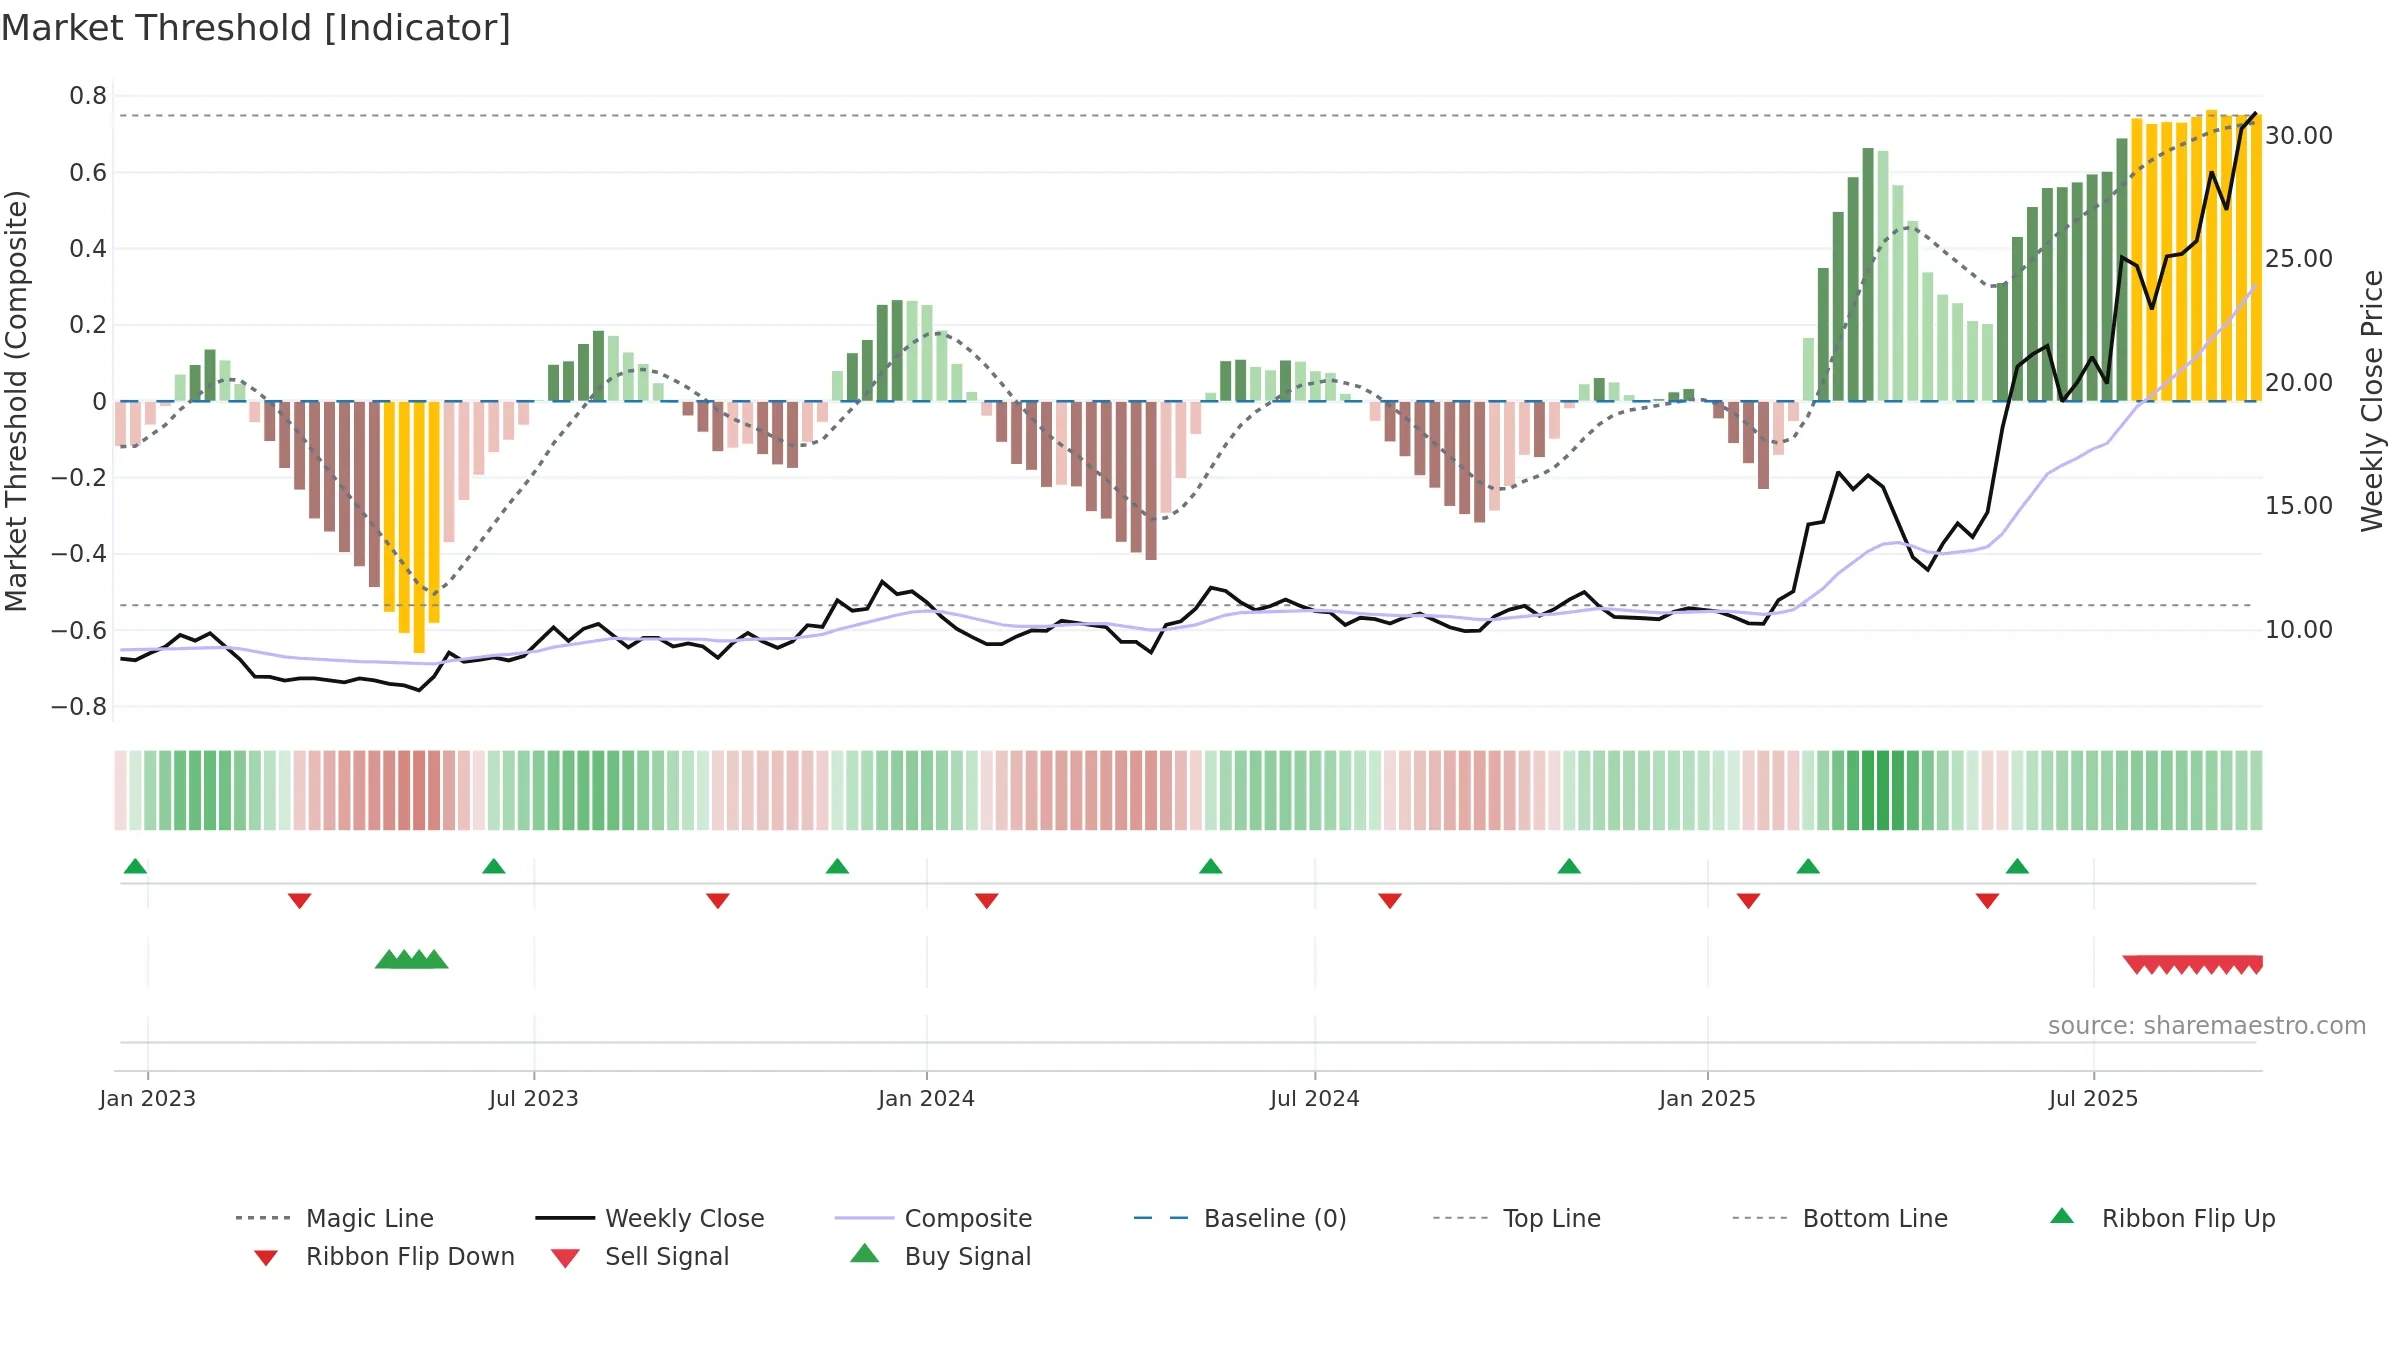
Task: Click the gold bars below the bottom line in 2023
Action: pyautogui.click(x=411, y=527)
